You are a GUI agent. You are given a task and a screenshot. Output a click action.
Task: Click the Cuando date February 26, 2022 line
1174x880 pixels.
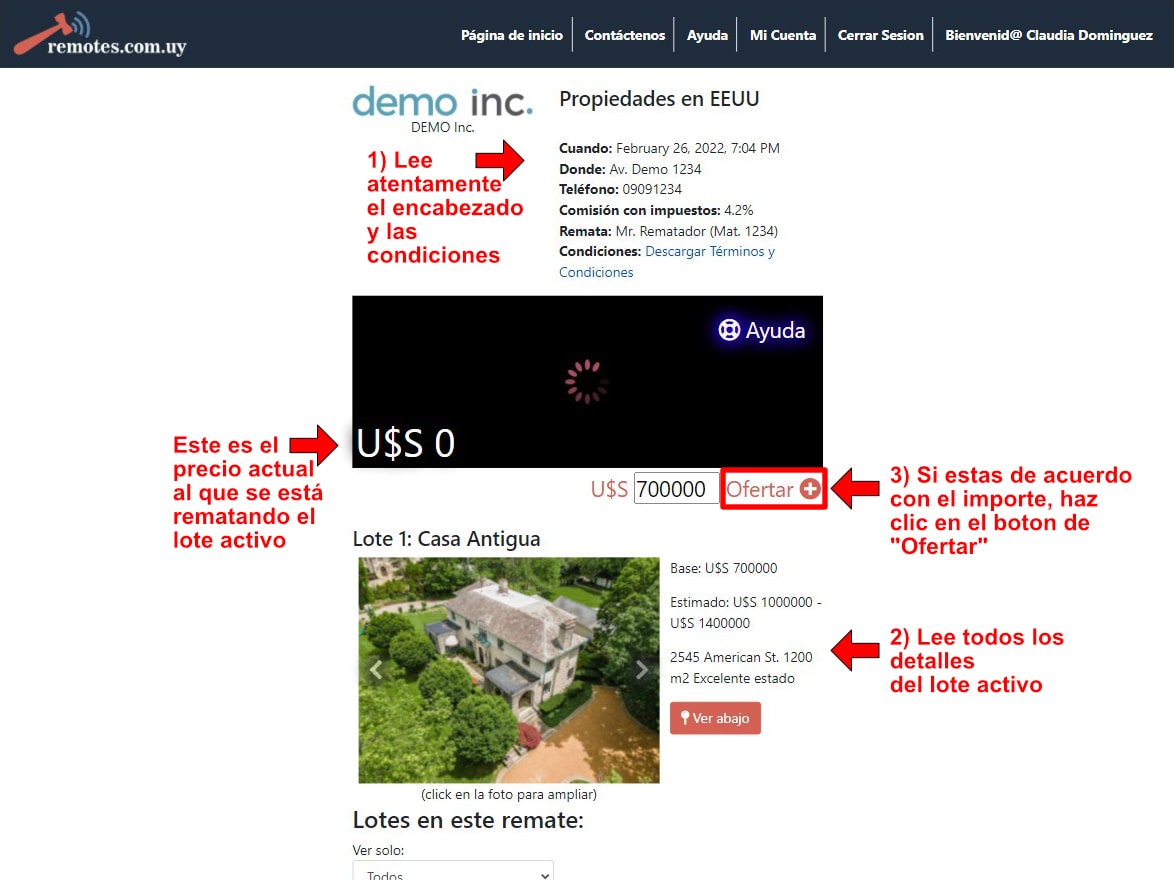click(x=669, y=148)
